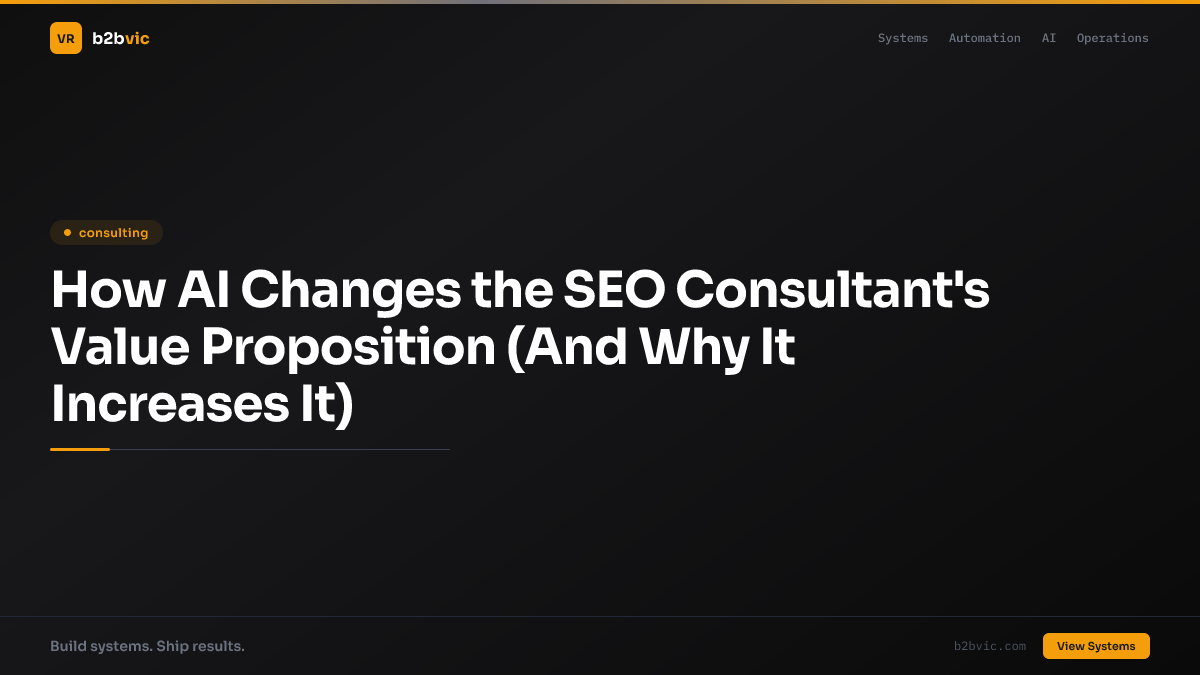The image size is (1200, 675).
Task: Toggle the consulting category pill
Action: (x=106, y=232)
